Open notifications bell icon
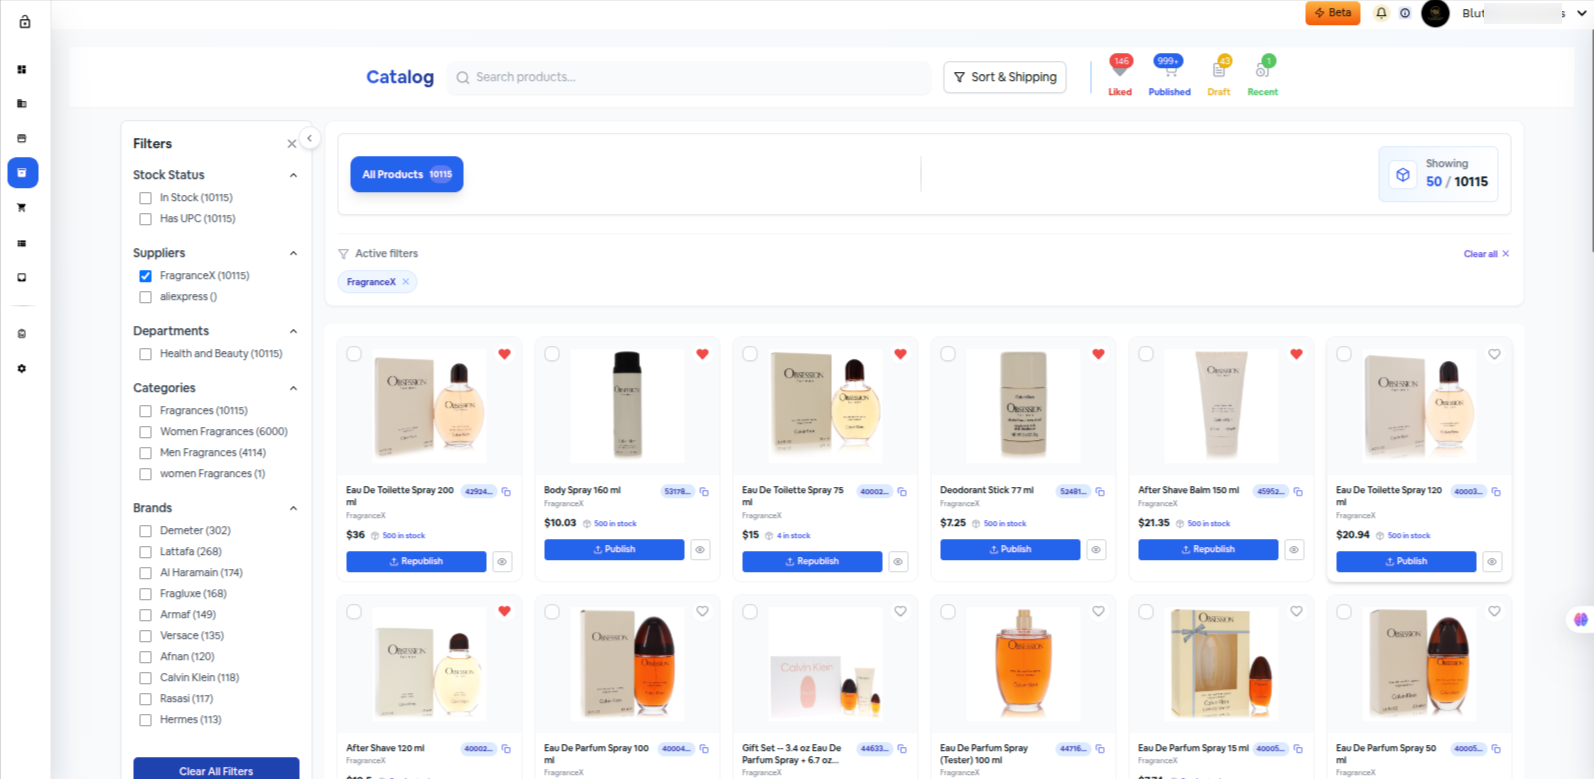The width and height of the screenshot is (1594, 779). click(1381, 13)
